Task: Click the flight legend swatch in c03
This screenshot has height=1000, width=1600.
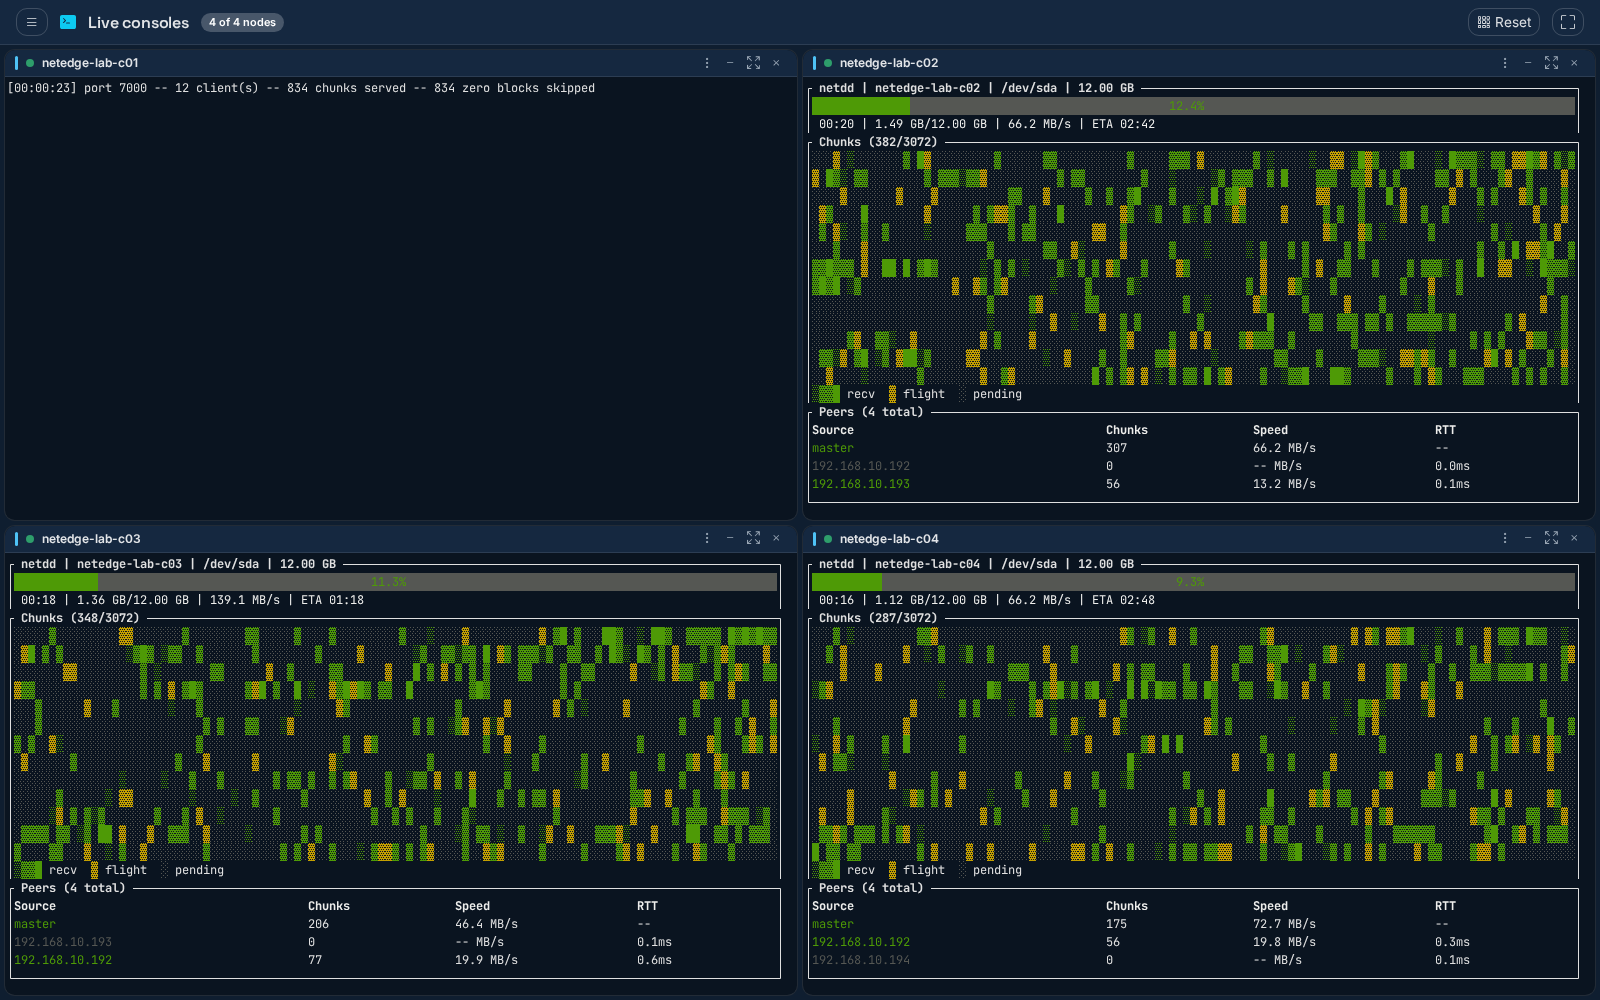Action: coord(94,870)
